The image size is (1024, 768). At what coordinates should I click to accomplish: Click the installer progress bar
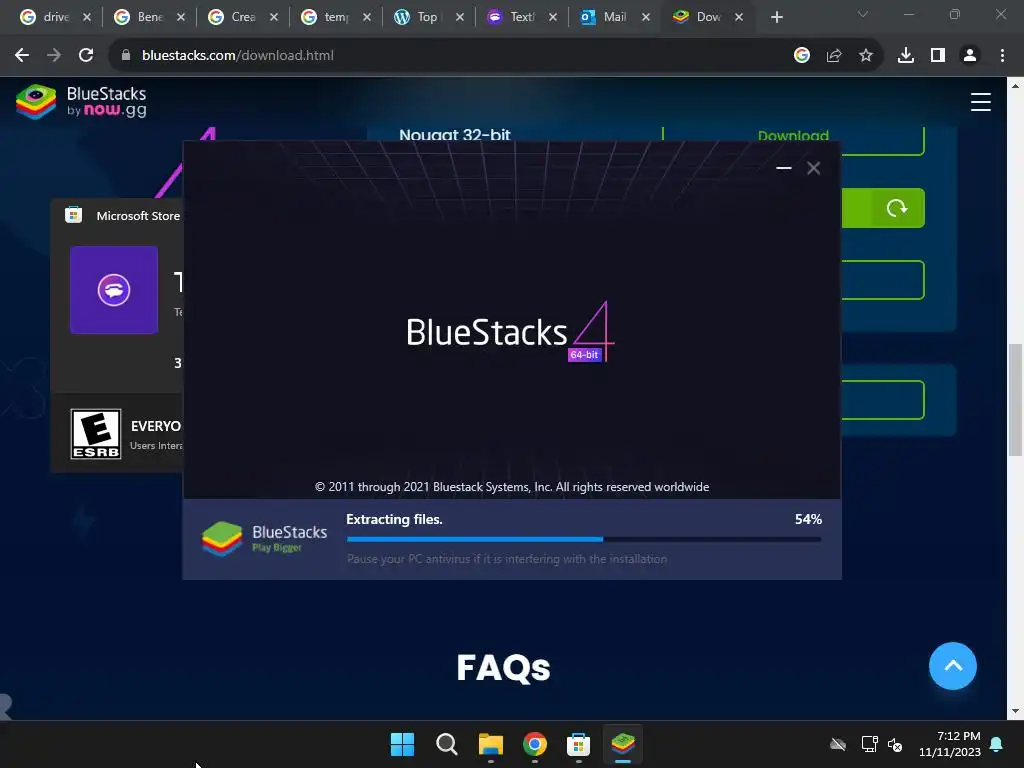click(x=584, y=539)
